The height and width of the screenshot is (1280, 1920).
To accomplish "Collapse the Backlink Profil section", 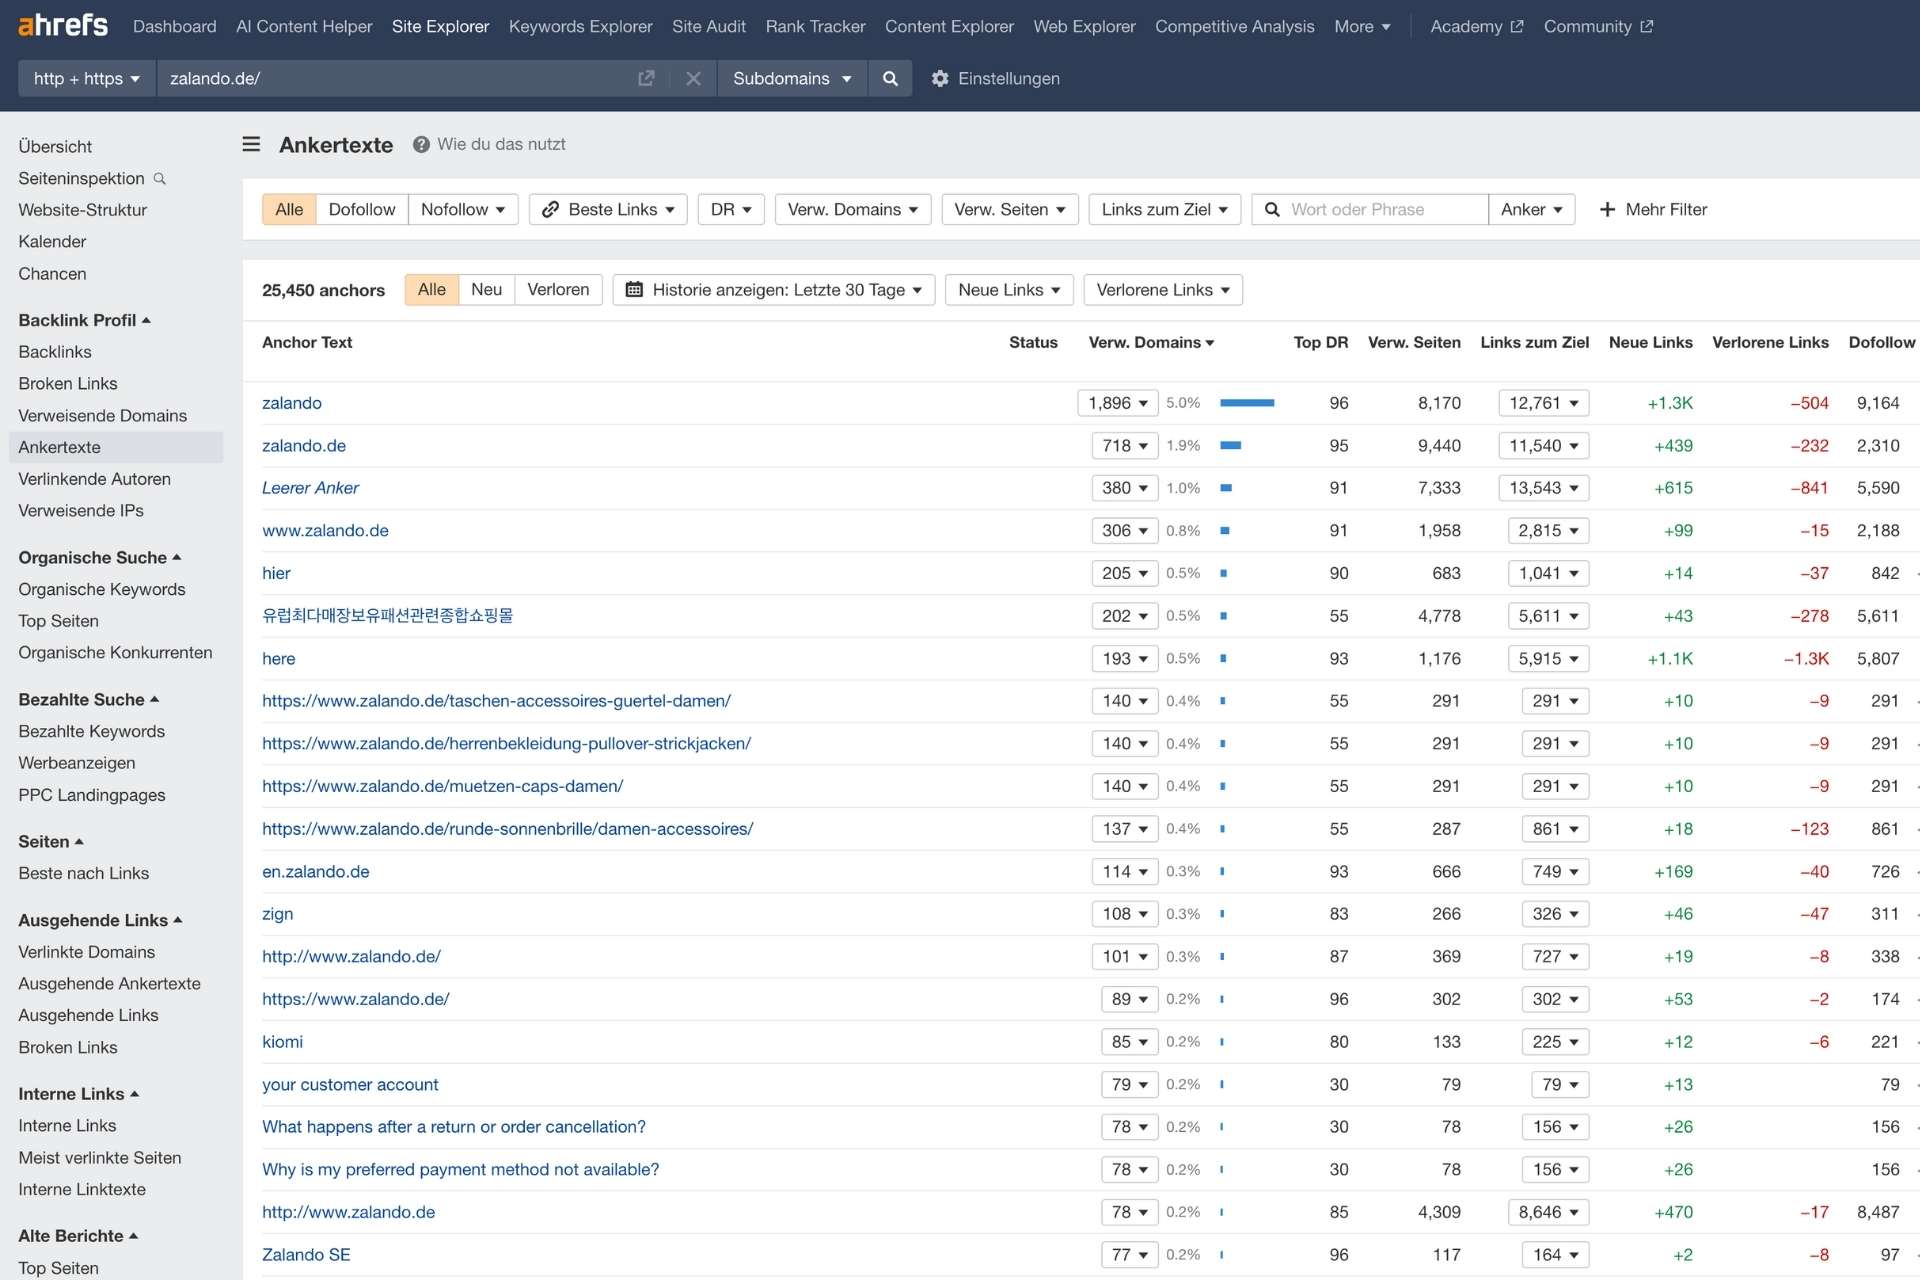I will click(84, 320).
